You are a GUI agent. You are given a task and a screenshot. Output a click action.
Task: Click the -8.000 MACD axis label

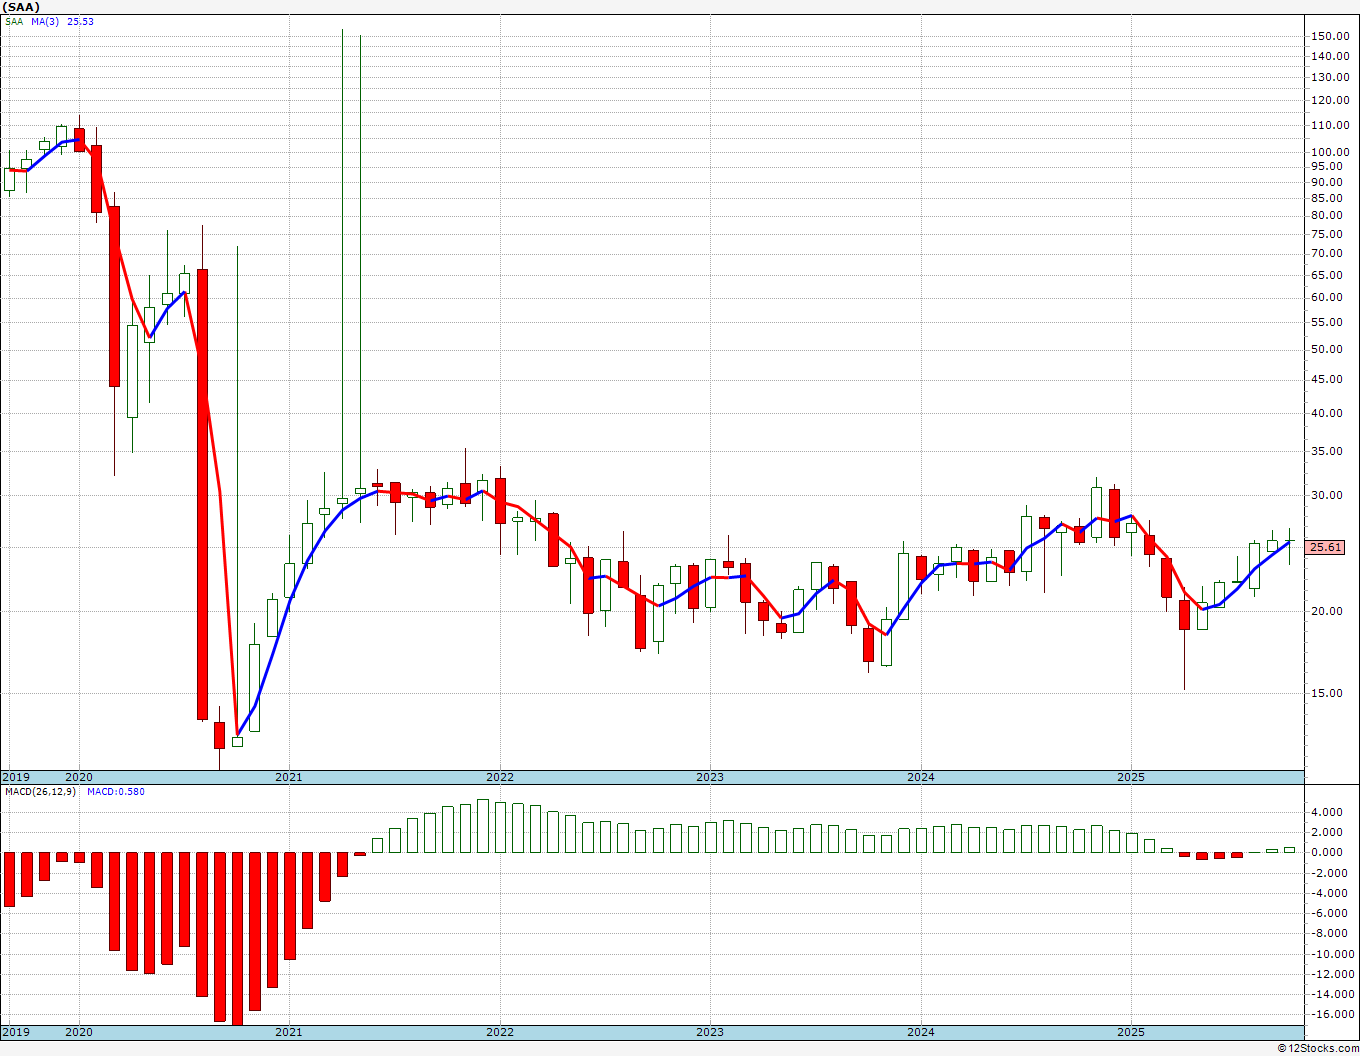(x=1329, y=934)
